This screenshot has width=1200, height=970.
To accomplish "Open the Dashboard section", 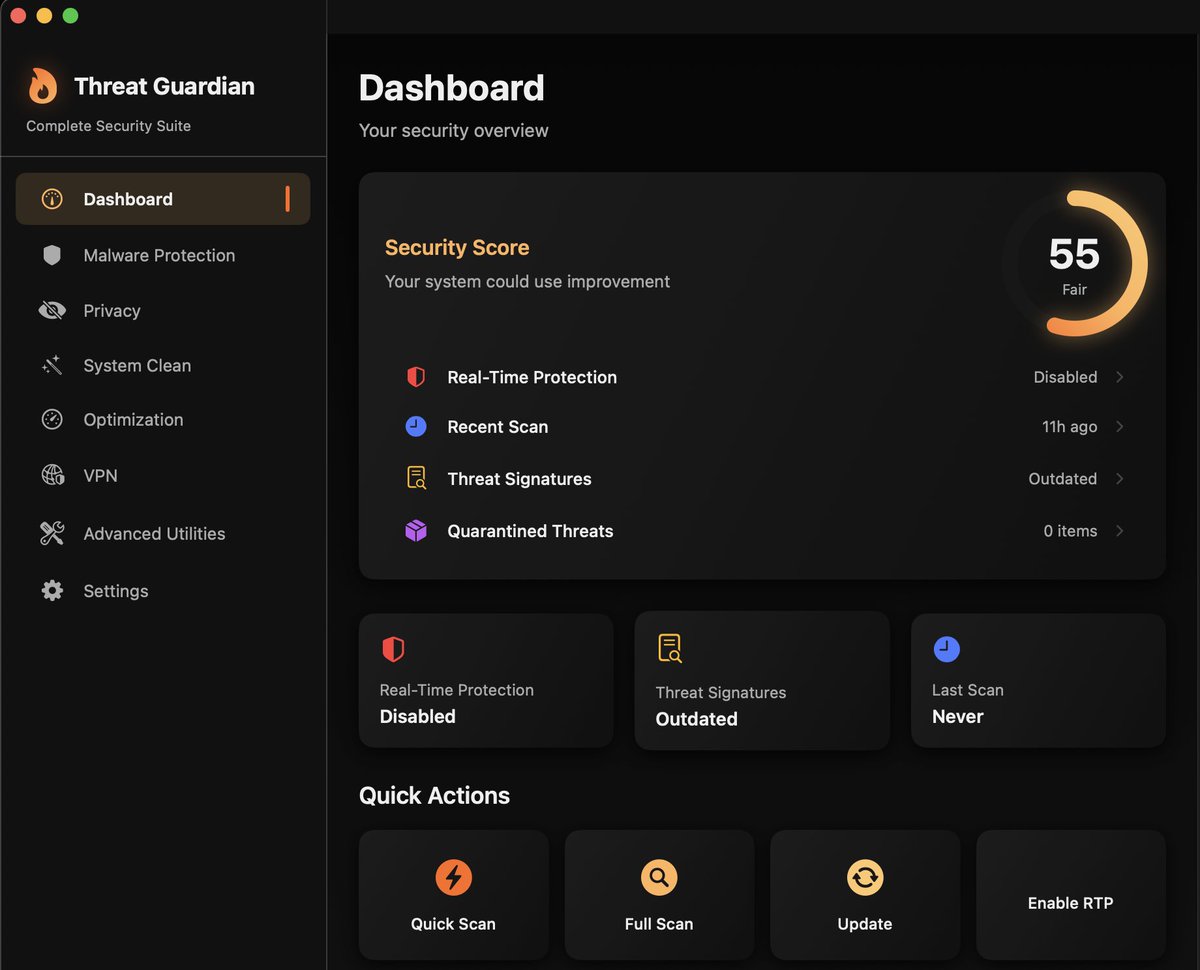I will (x=163, y=199).
